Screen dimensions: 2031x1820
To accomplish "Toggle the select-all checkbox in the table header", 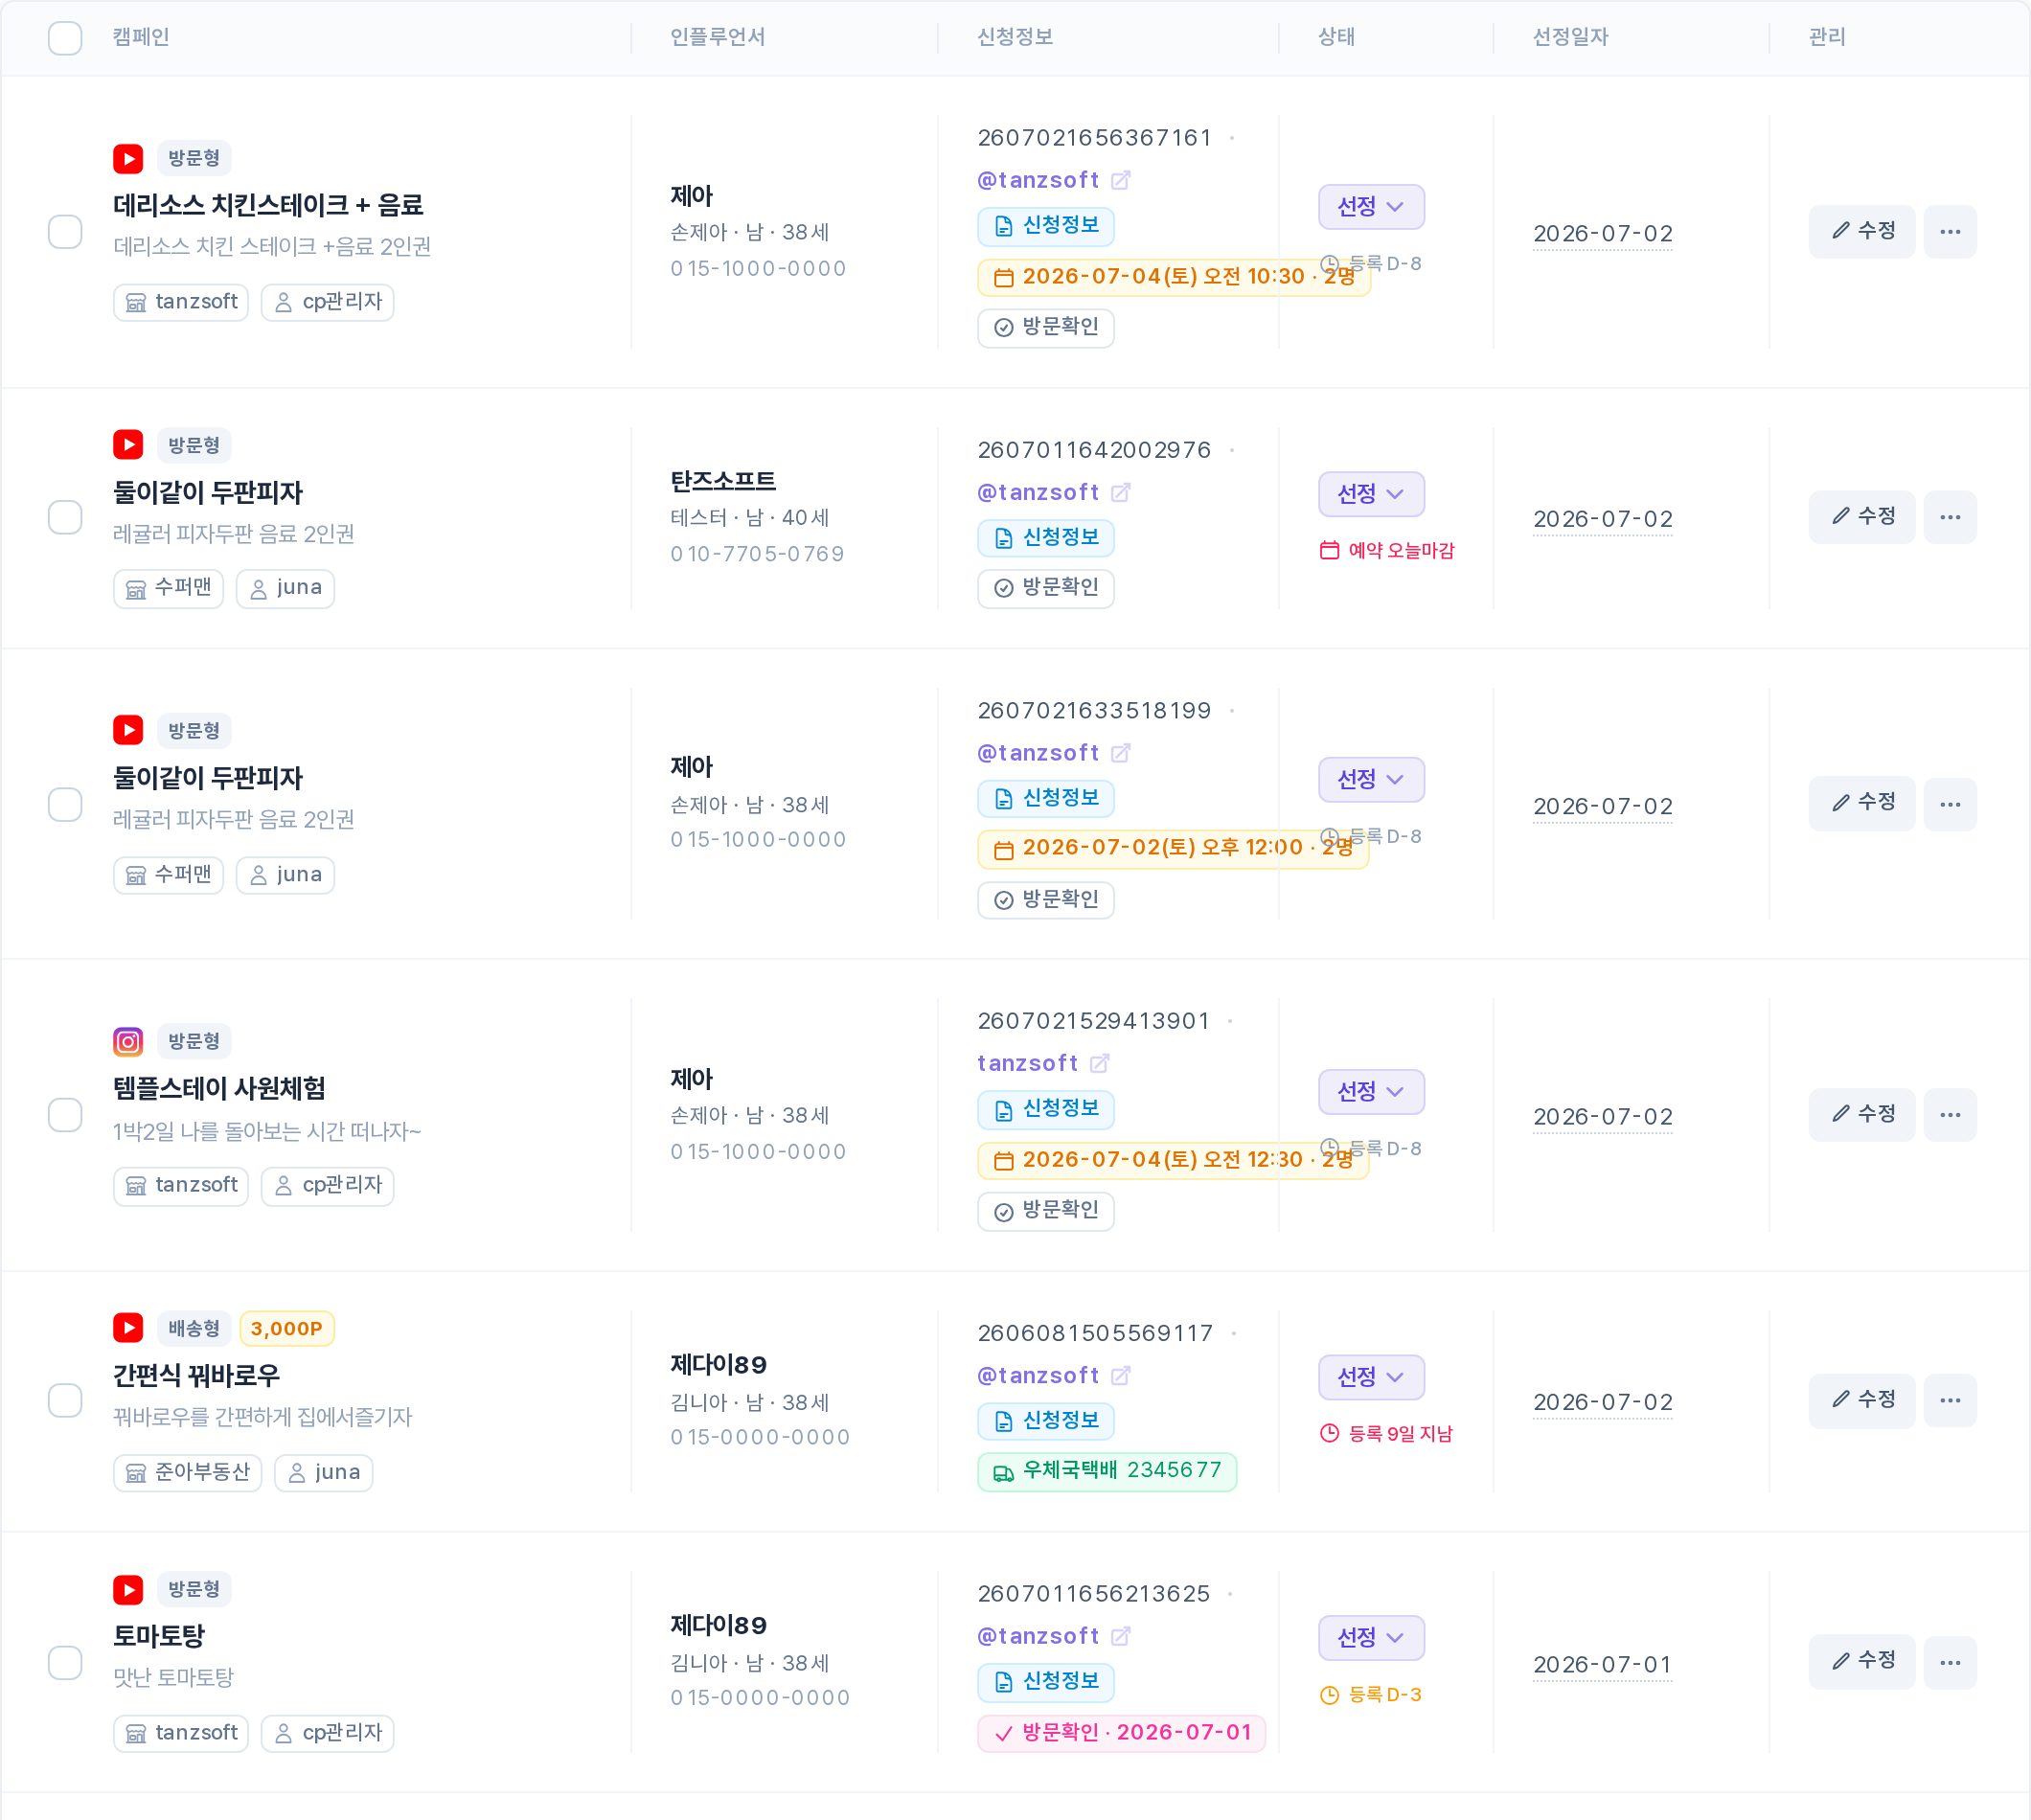I will (x=65, y=38).
